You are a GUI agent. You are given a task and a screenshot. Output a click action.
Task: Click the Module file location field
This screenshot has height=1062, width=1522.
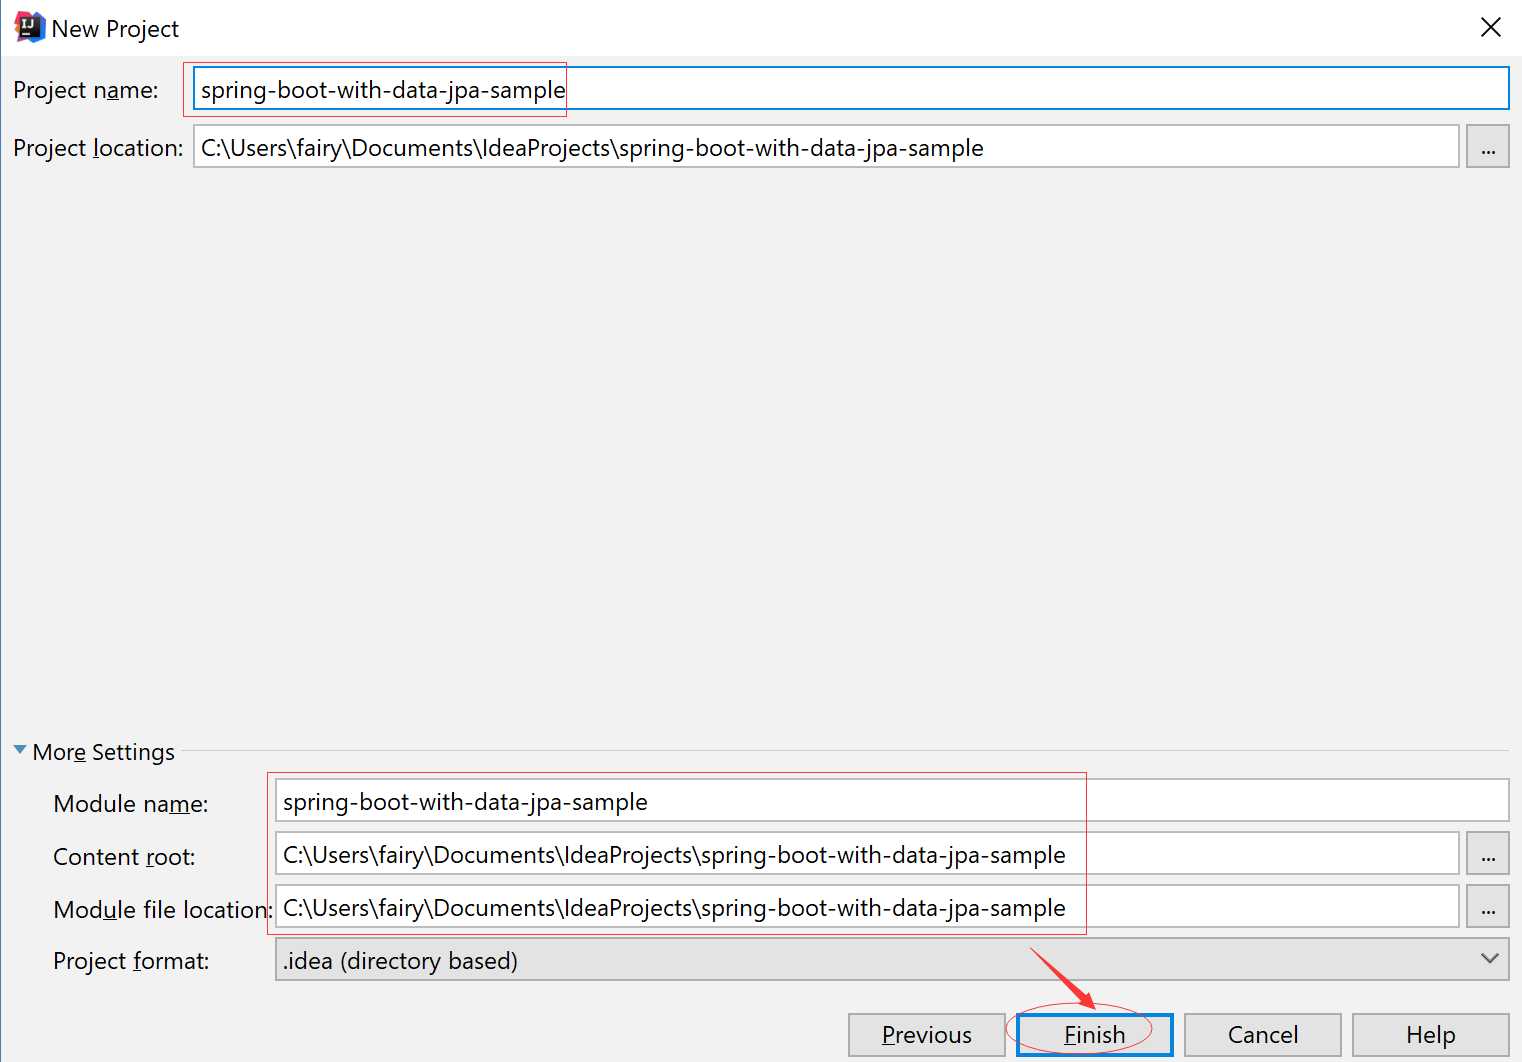[867, 907]
